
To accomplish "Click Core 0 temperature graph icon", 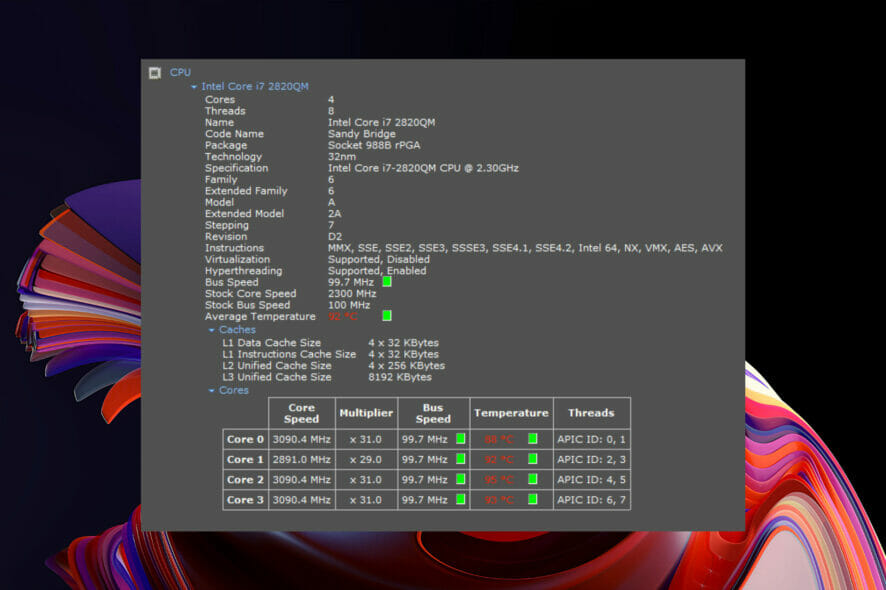I will click(x=533, y=438).
